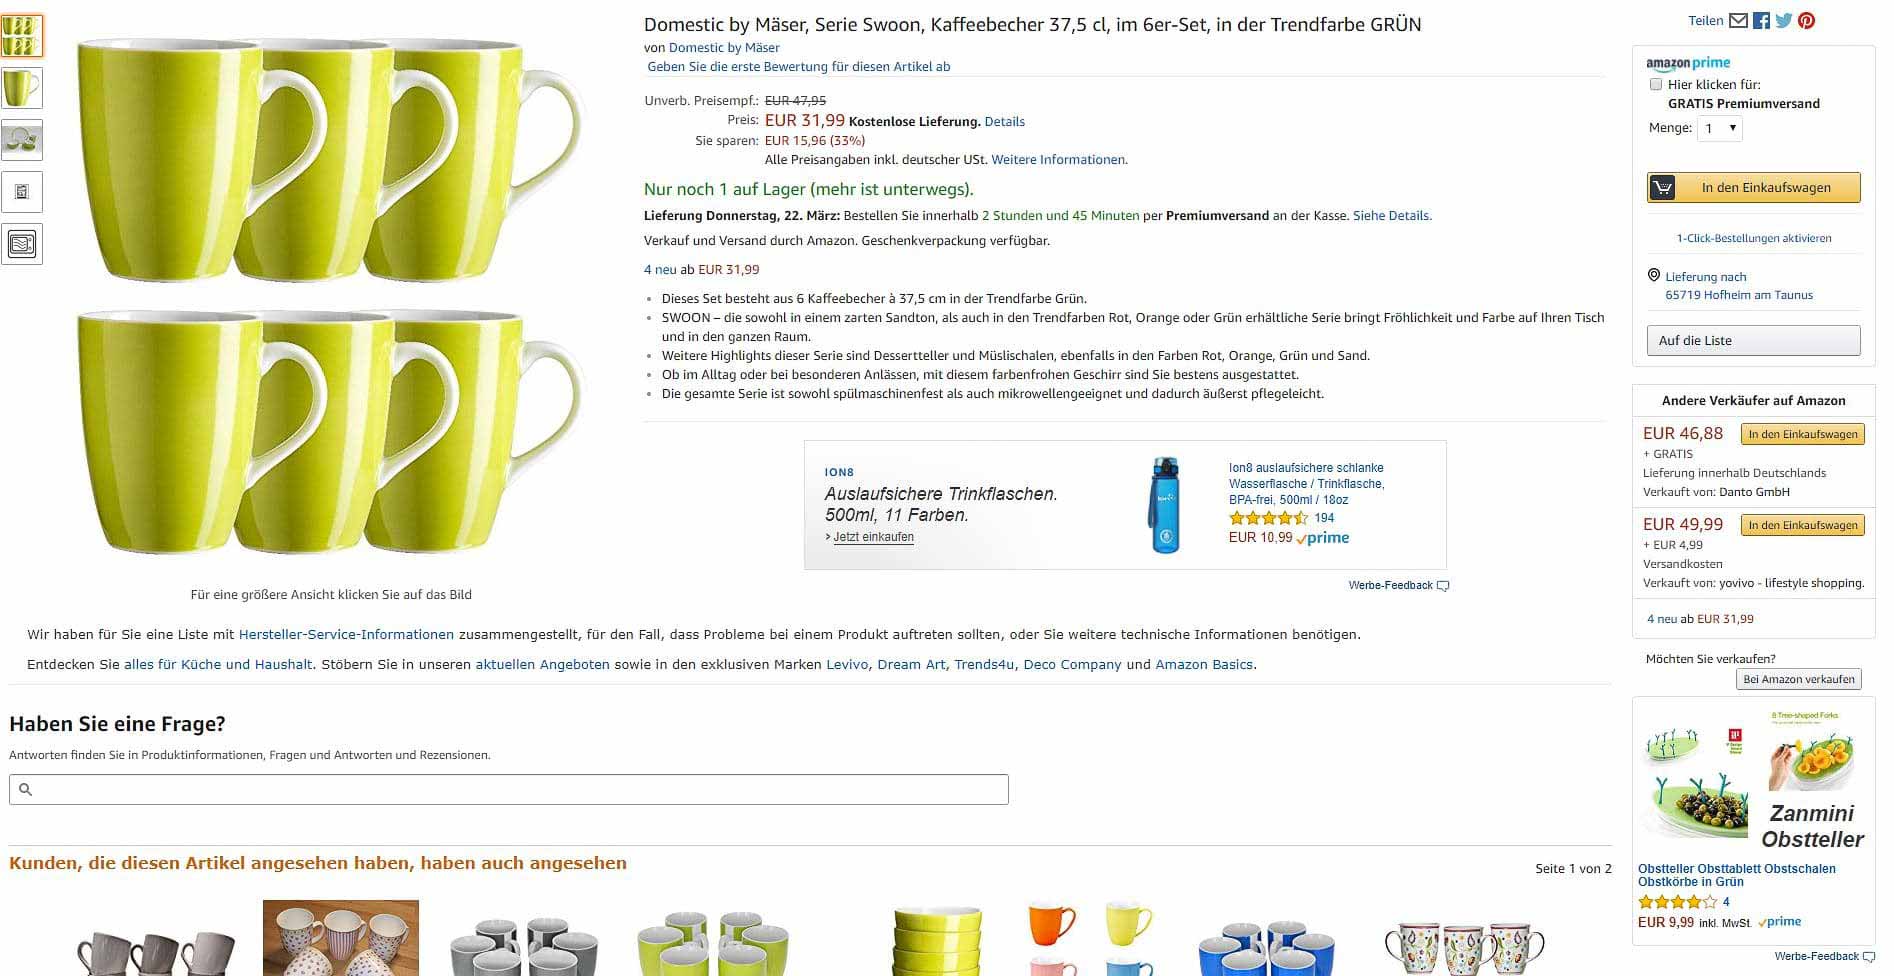Share the product on Facebook
This screenshot has height=976, width=1894.
click(1761, 21)
